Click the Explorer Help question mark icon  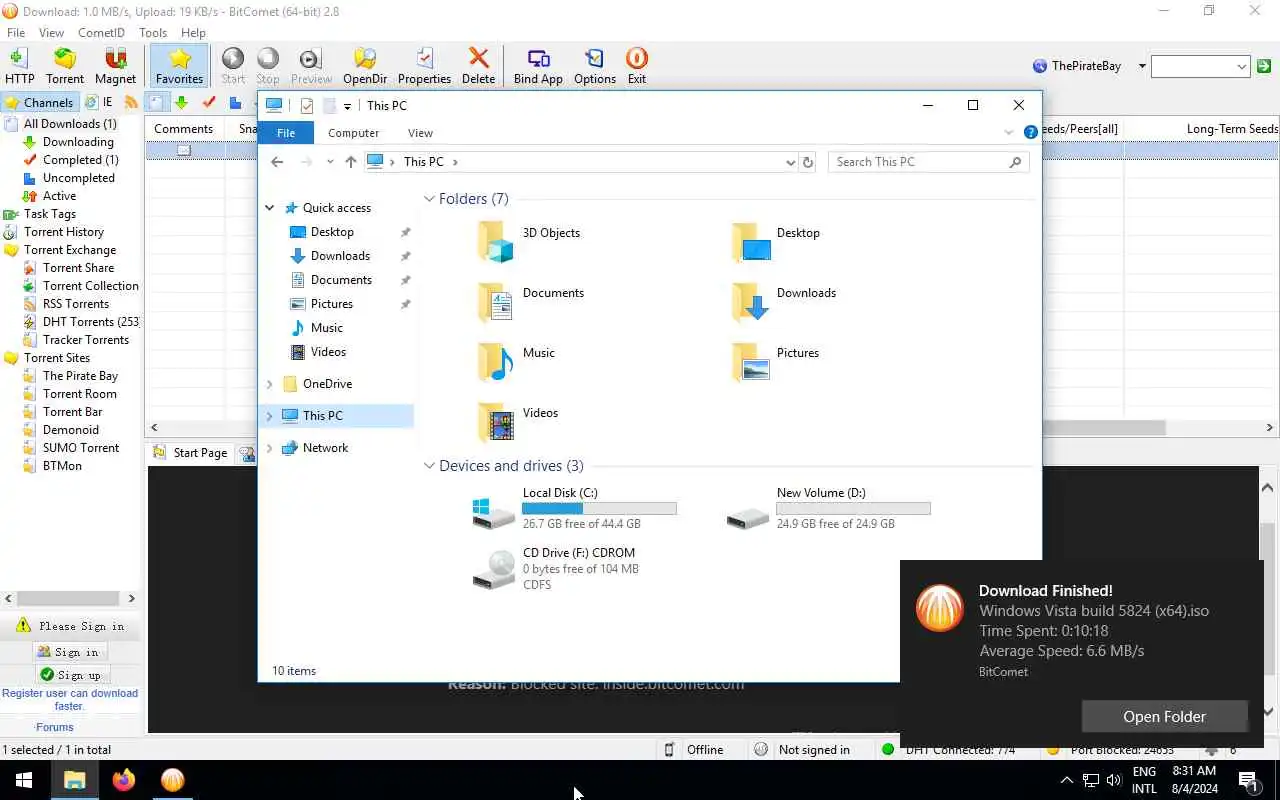(1031, 132)
